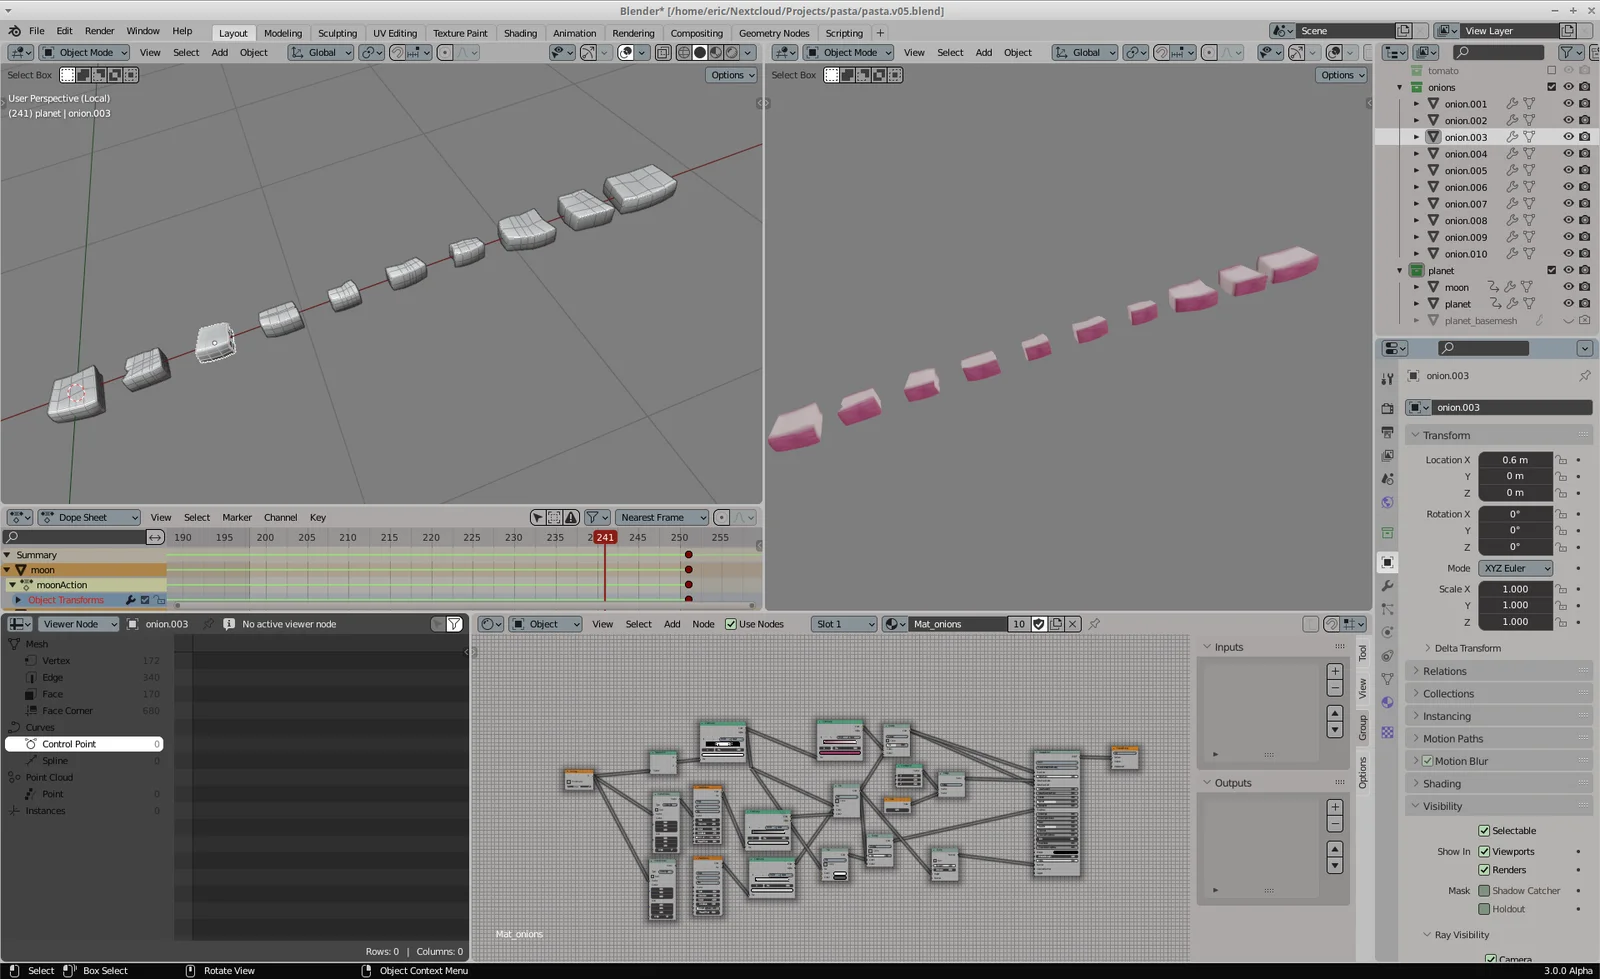Open the Animation workspace tab
This screenshot has width=1600, height=979.
pos(574,32)
